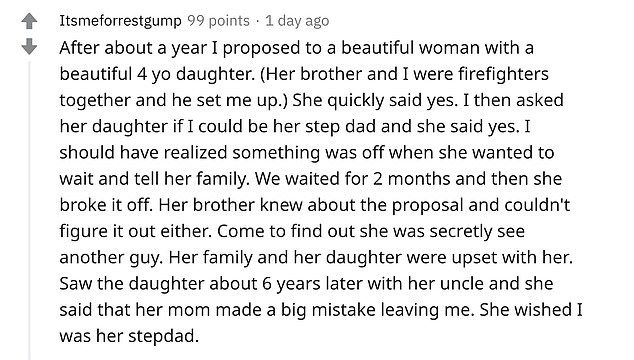The width and height of the screenshot is (634, 360).
Task: Collapse the thread using the vertical line
Action: tap(29, 210)
